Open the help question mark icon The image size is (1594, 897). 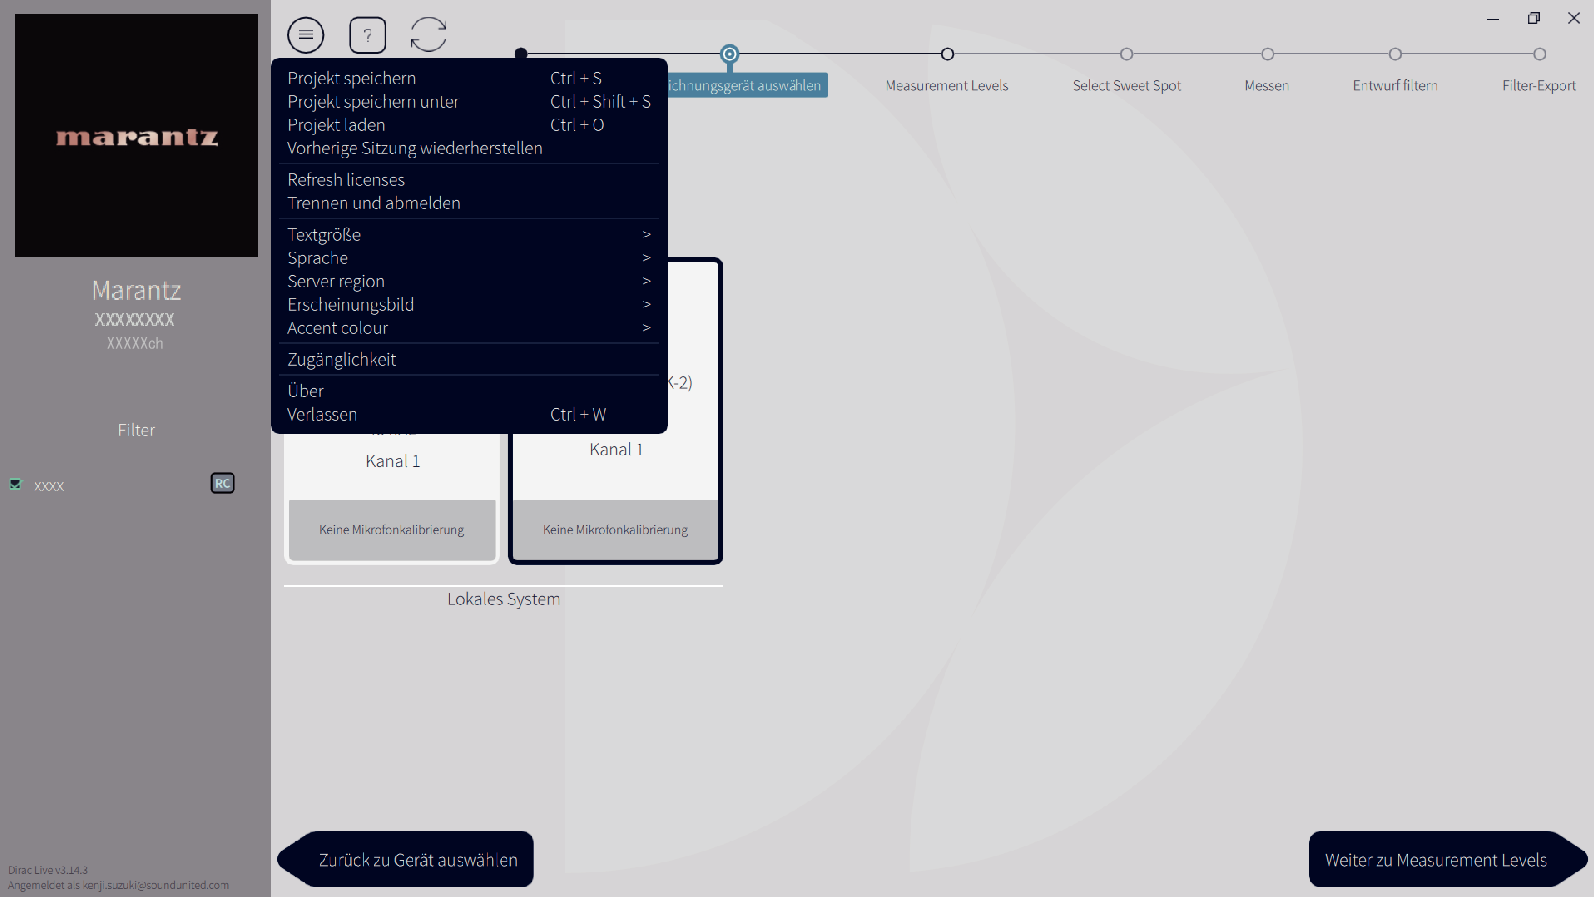pyautogui.click(x=368, y=35)
